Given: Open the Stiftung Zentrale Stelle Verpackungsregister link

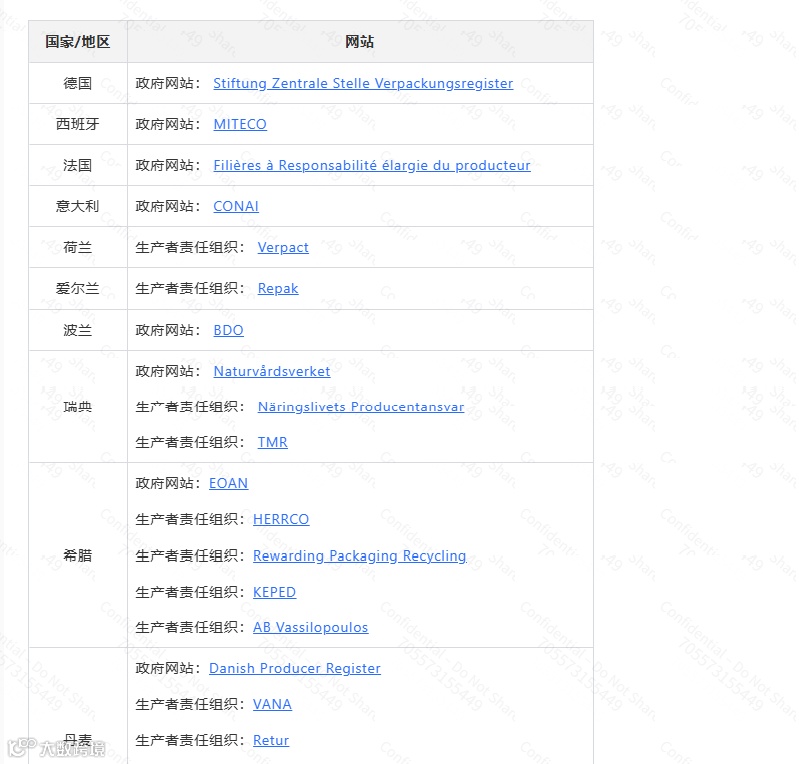Looking at the screenshot, I should 363,83.
